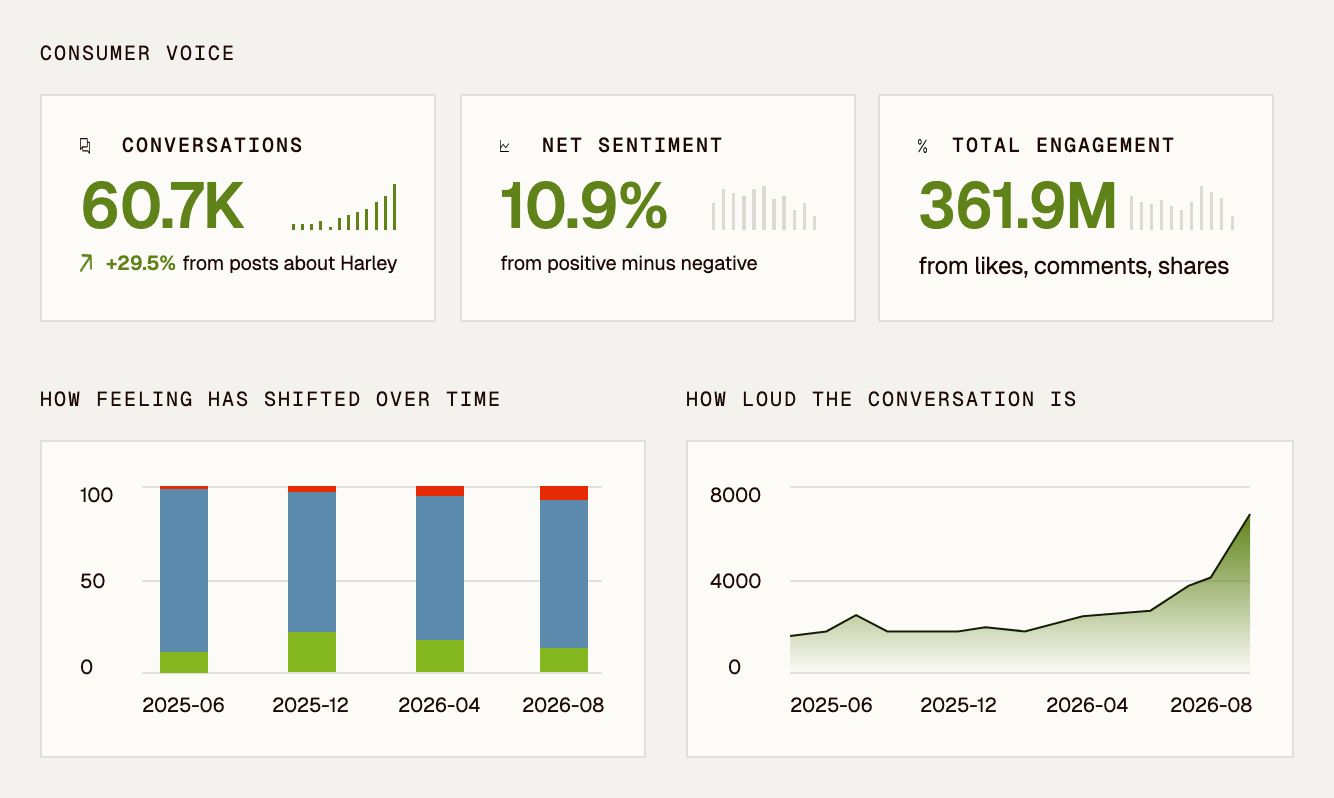Click the CONSUMER VOICE heading
The height and width of the screenshot is (798, 1334).
click(x=137, y=54)
